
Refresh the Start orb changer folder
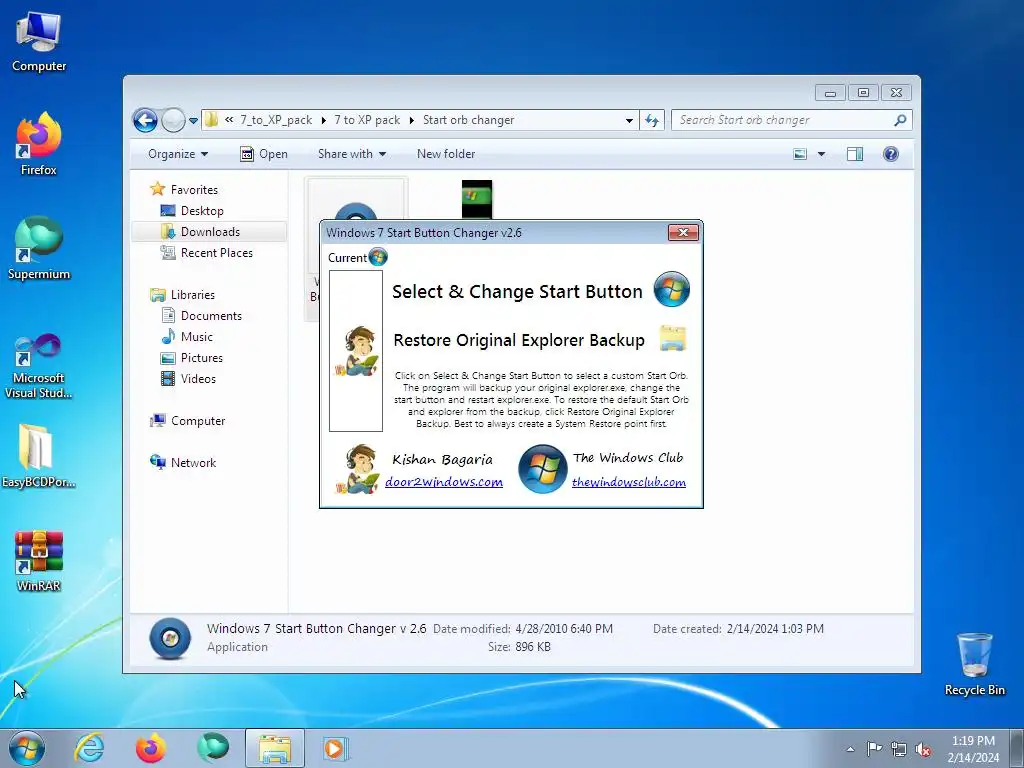652,120
